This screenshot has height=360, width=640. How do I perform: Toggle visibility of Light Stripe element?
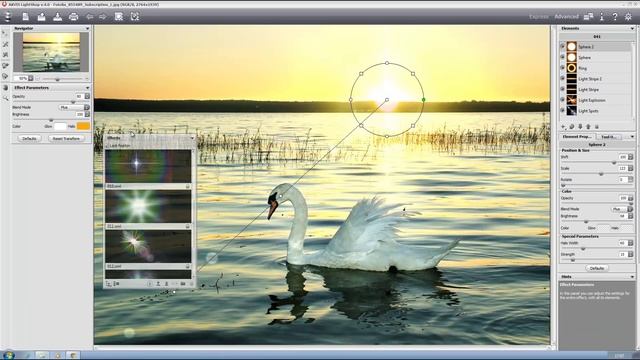point(562,89)
